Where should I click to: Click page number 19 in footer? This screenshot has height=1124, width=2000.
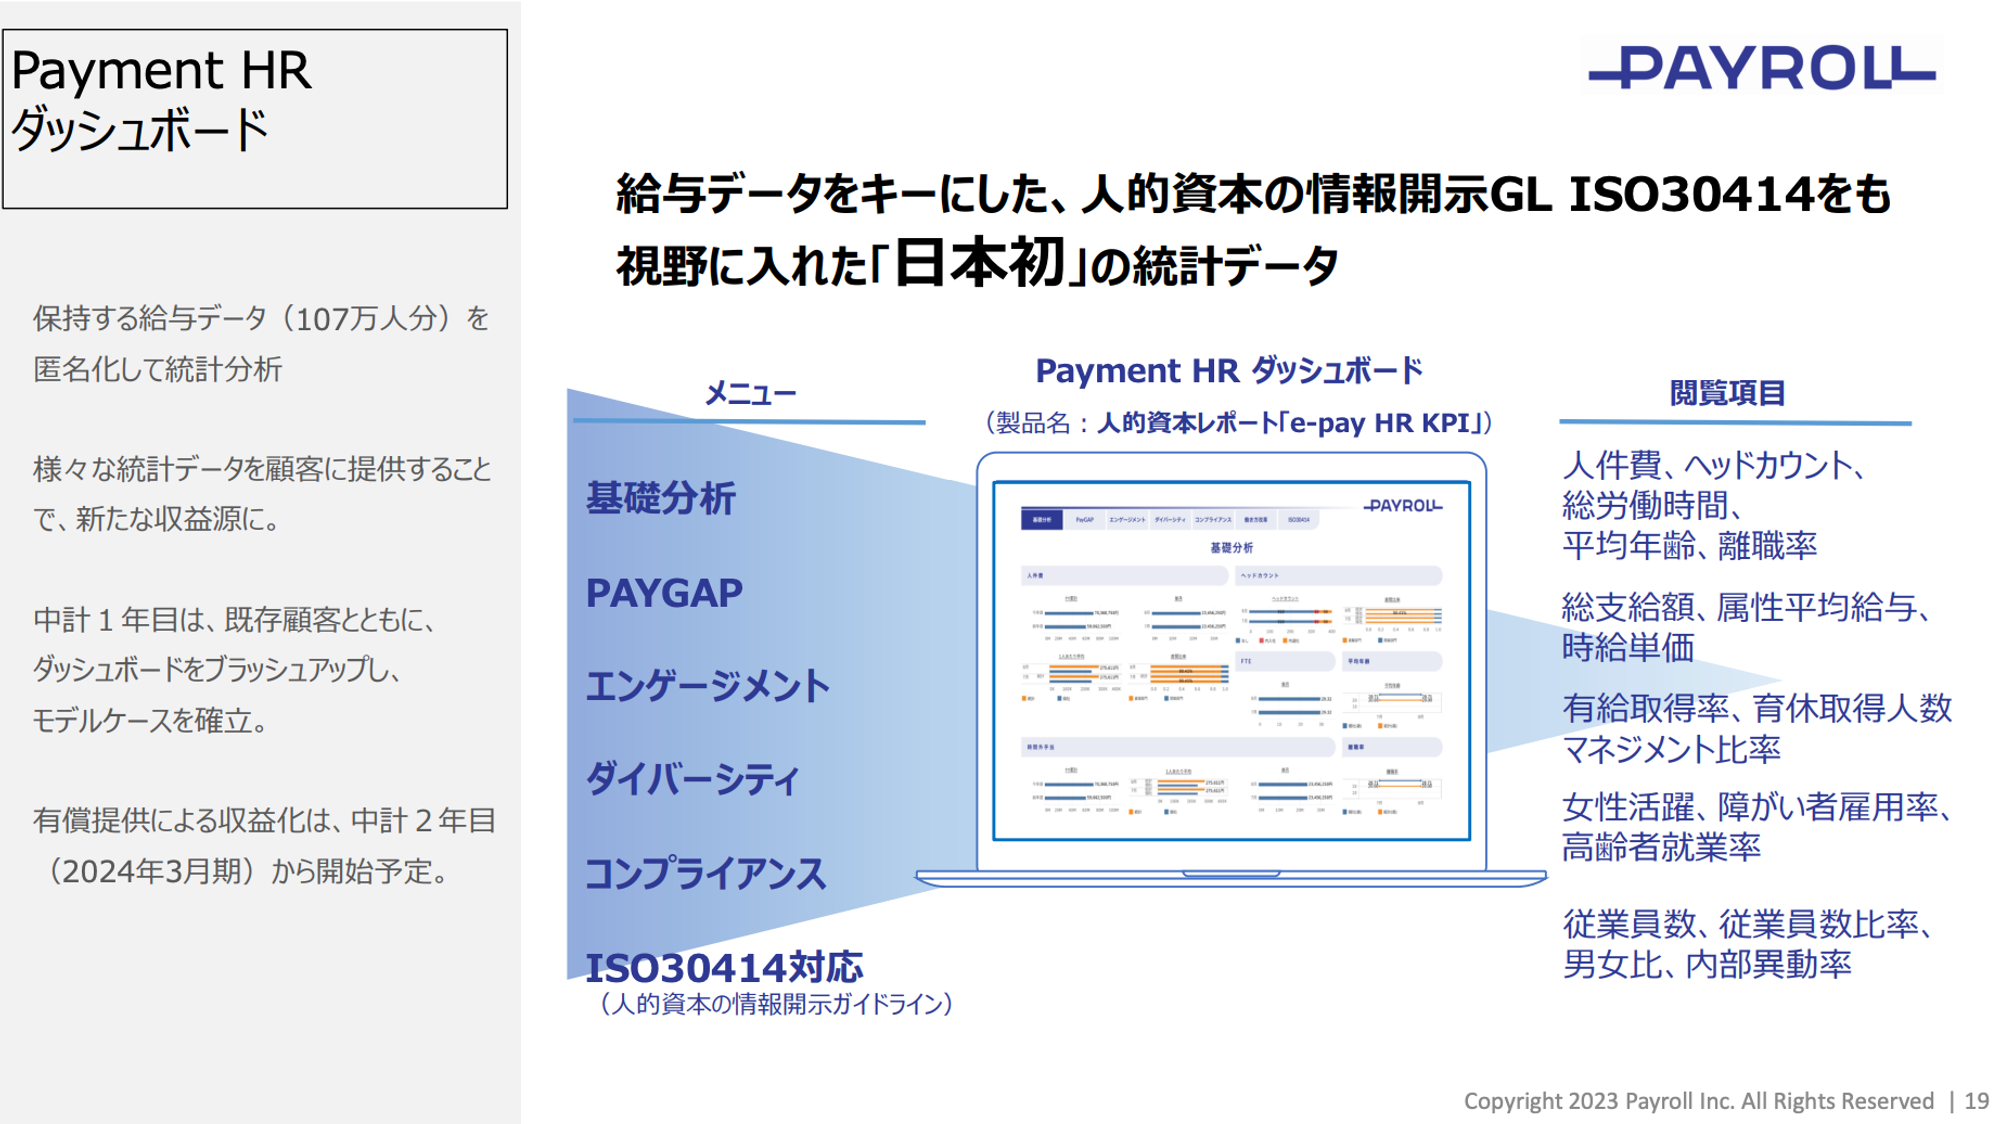(x=1977, y=1101)
